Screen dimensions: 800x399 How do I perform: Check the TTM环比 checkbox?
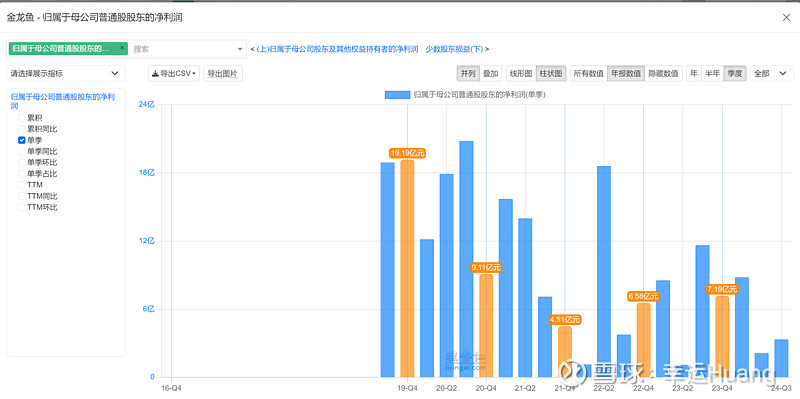(x=22, y=208)
